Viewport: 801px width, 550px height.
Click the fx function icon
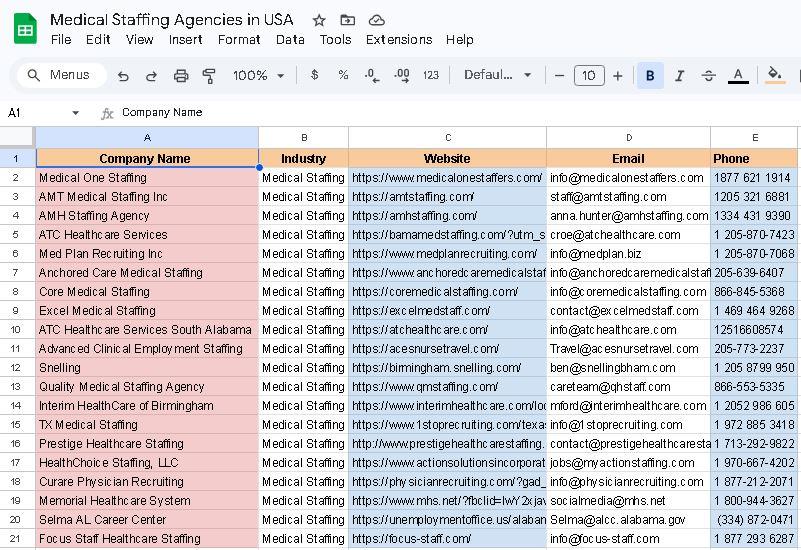(107, 113)
